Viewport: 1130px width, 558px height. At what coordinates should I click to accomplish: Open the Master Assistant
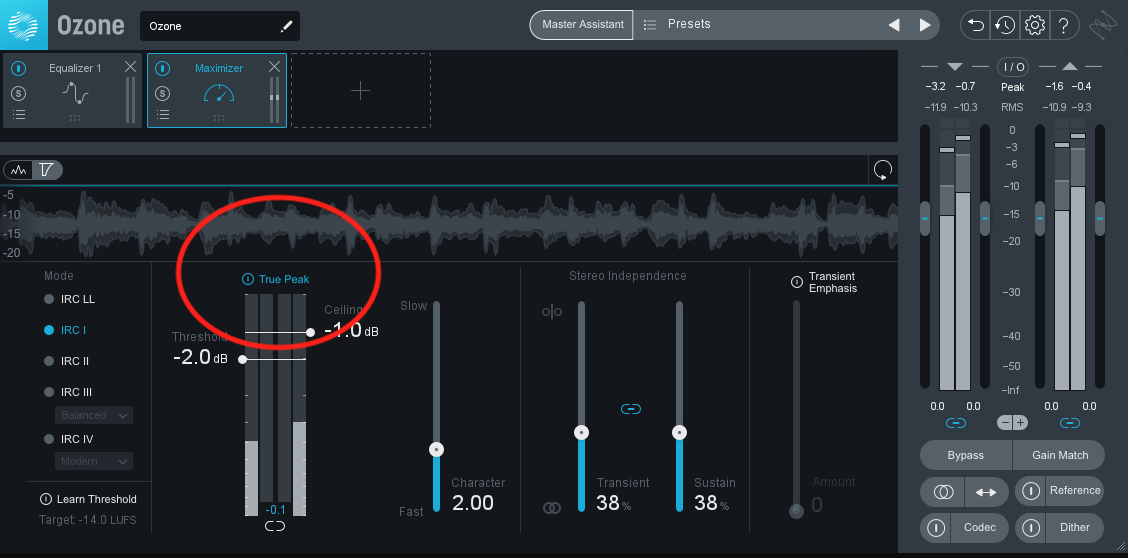[582, 25]
